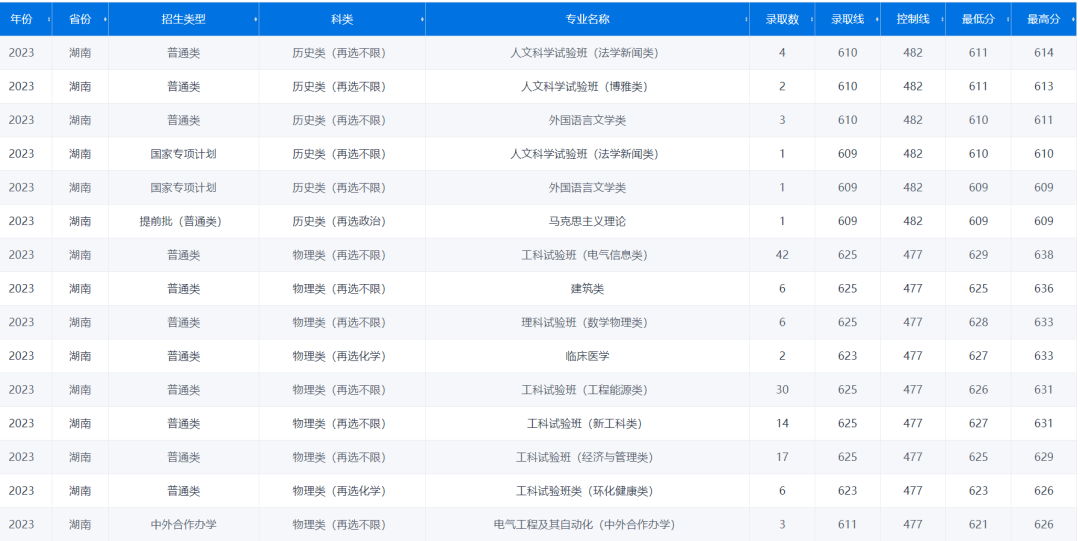Select the 提前批（普通类） enrollment type cell

click(183, 221)
